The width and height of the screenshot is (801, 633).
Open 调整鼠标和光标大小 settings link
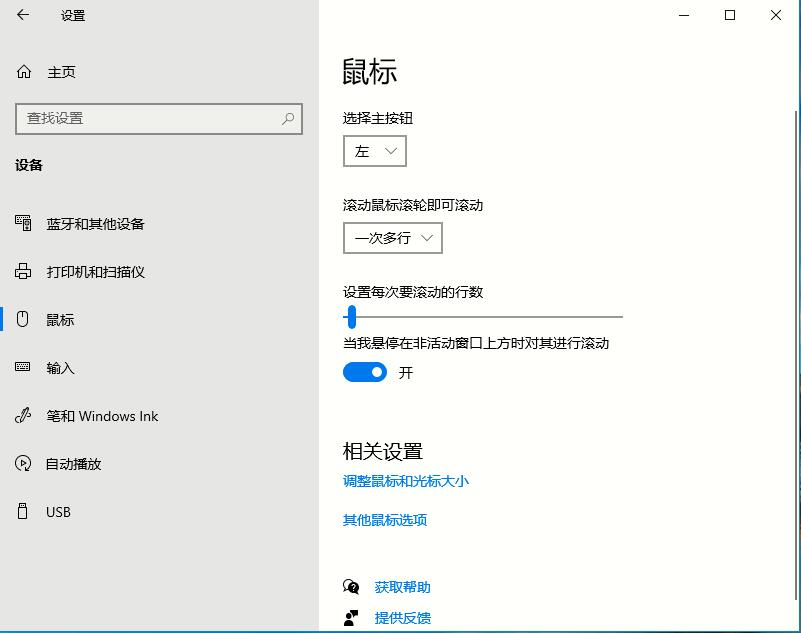[404, 482]
